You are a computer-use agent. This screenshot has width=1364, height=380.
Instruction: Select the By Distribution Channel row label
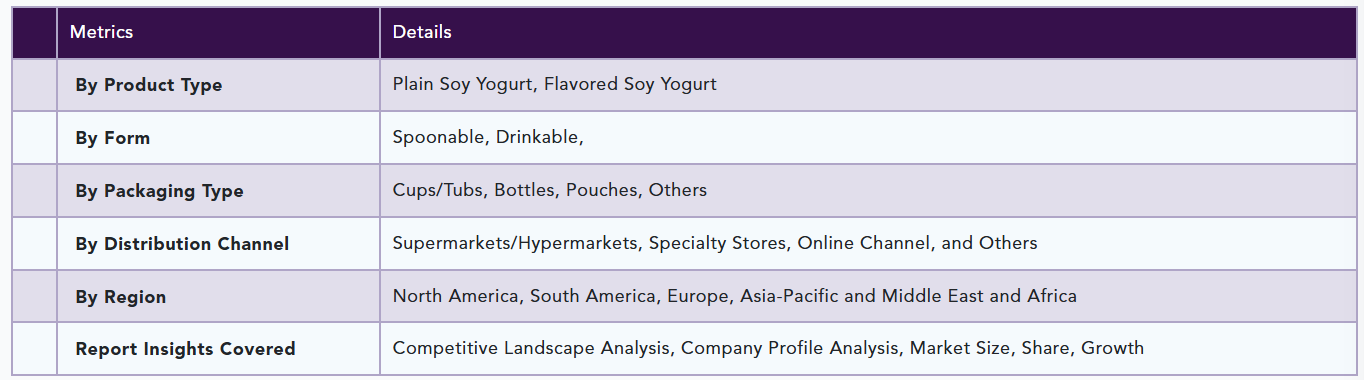[182, 244]
